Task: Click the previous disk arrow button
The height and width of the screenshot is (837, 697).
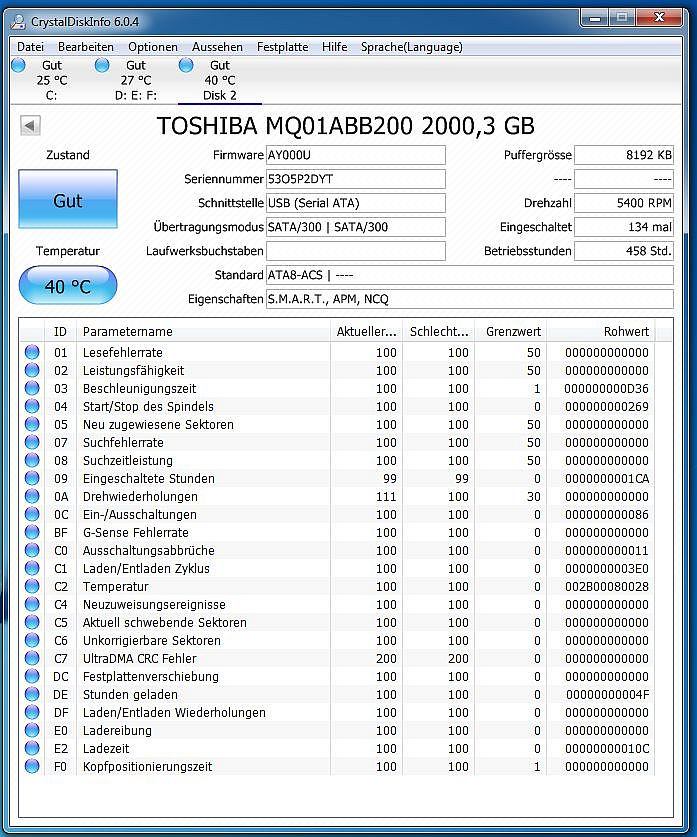Action: pos(30,126)
